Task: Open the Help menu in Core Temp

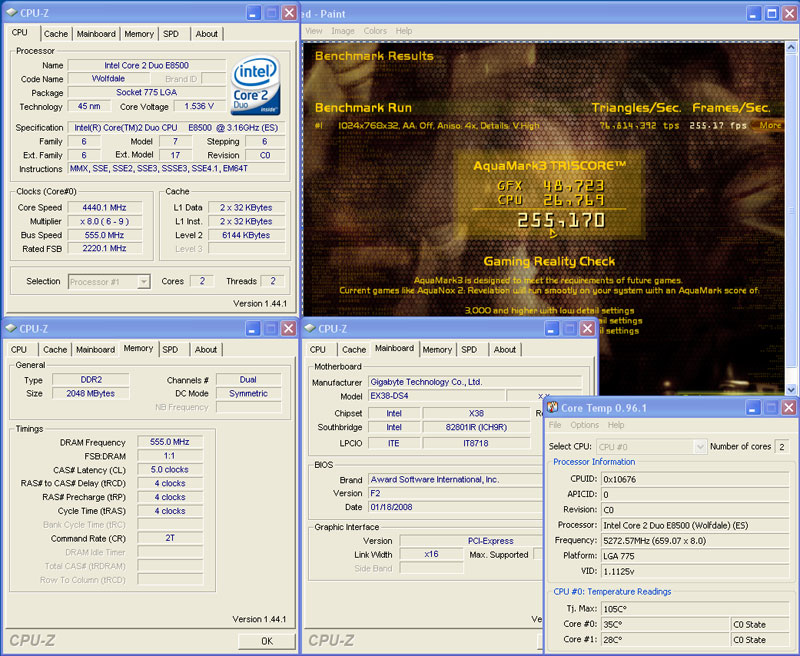Action: tap(616, 425)
